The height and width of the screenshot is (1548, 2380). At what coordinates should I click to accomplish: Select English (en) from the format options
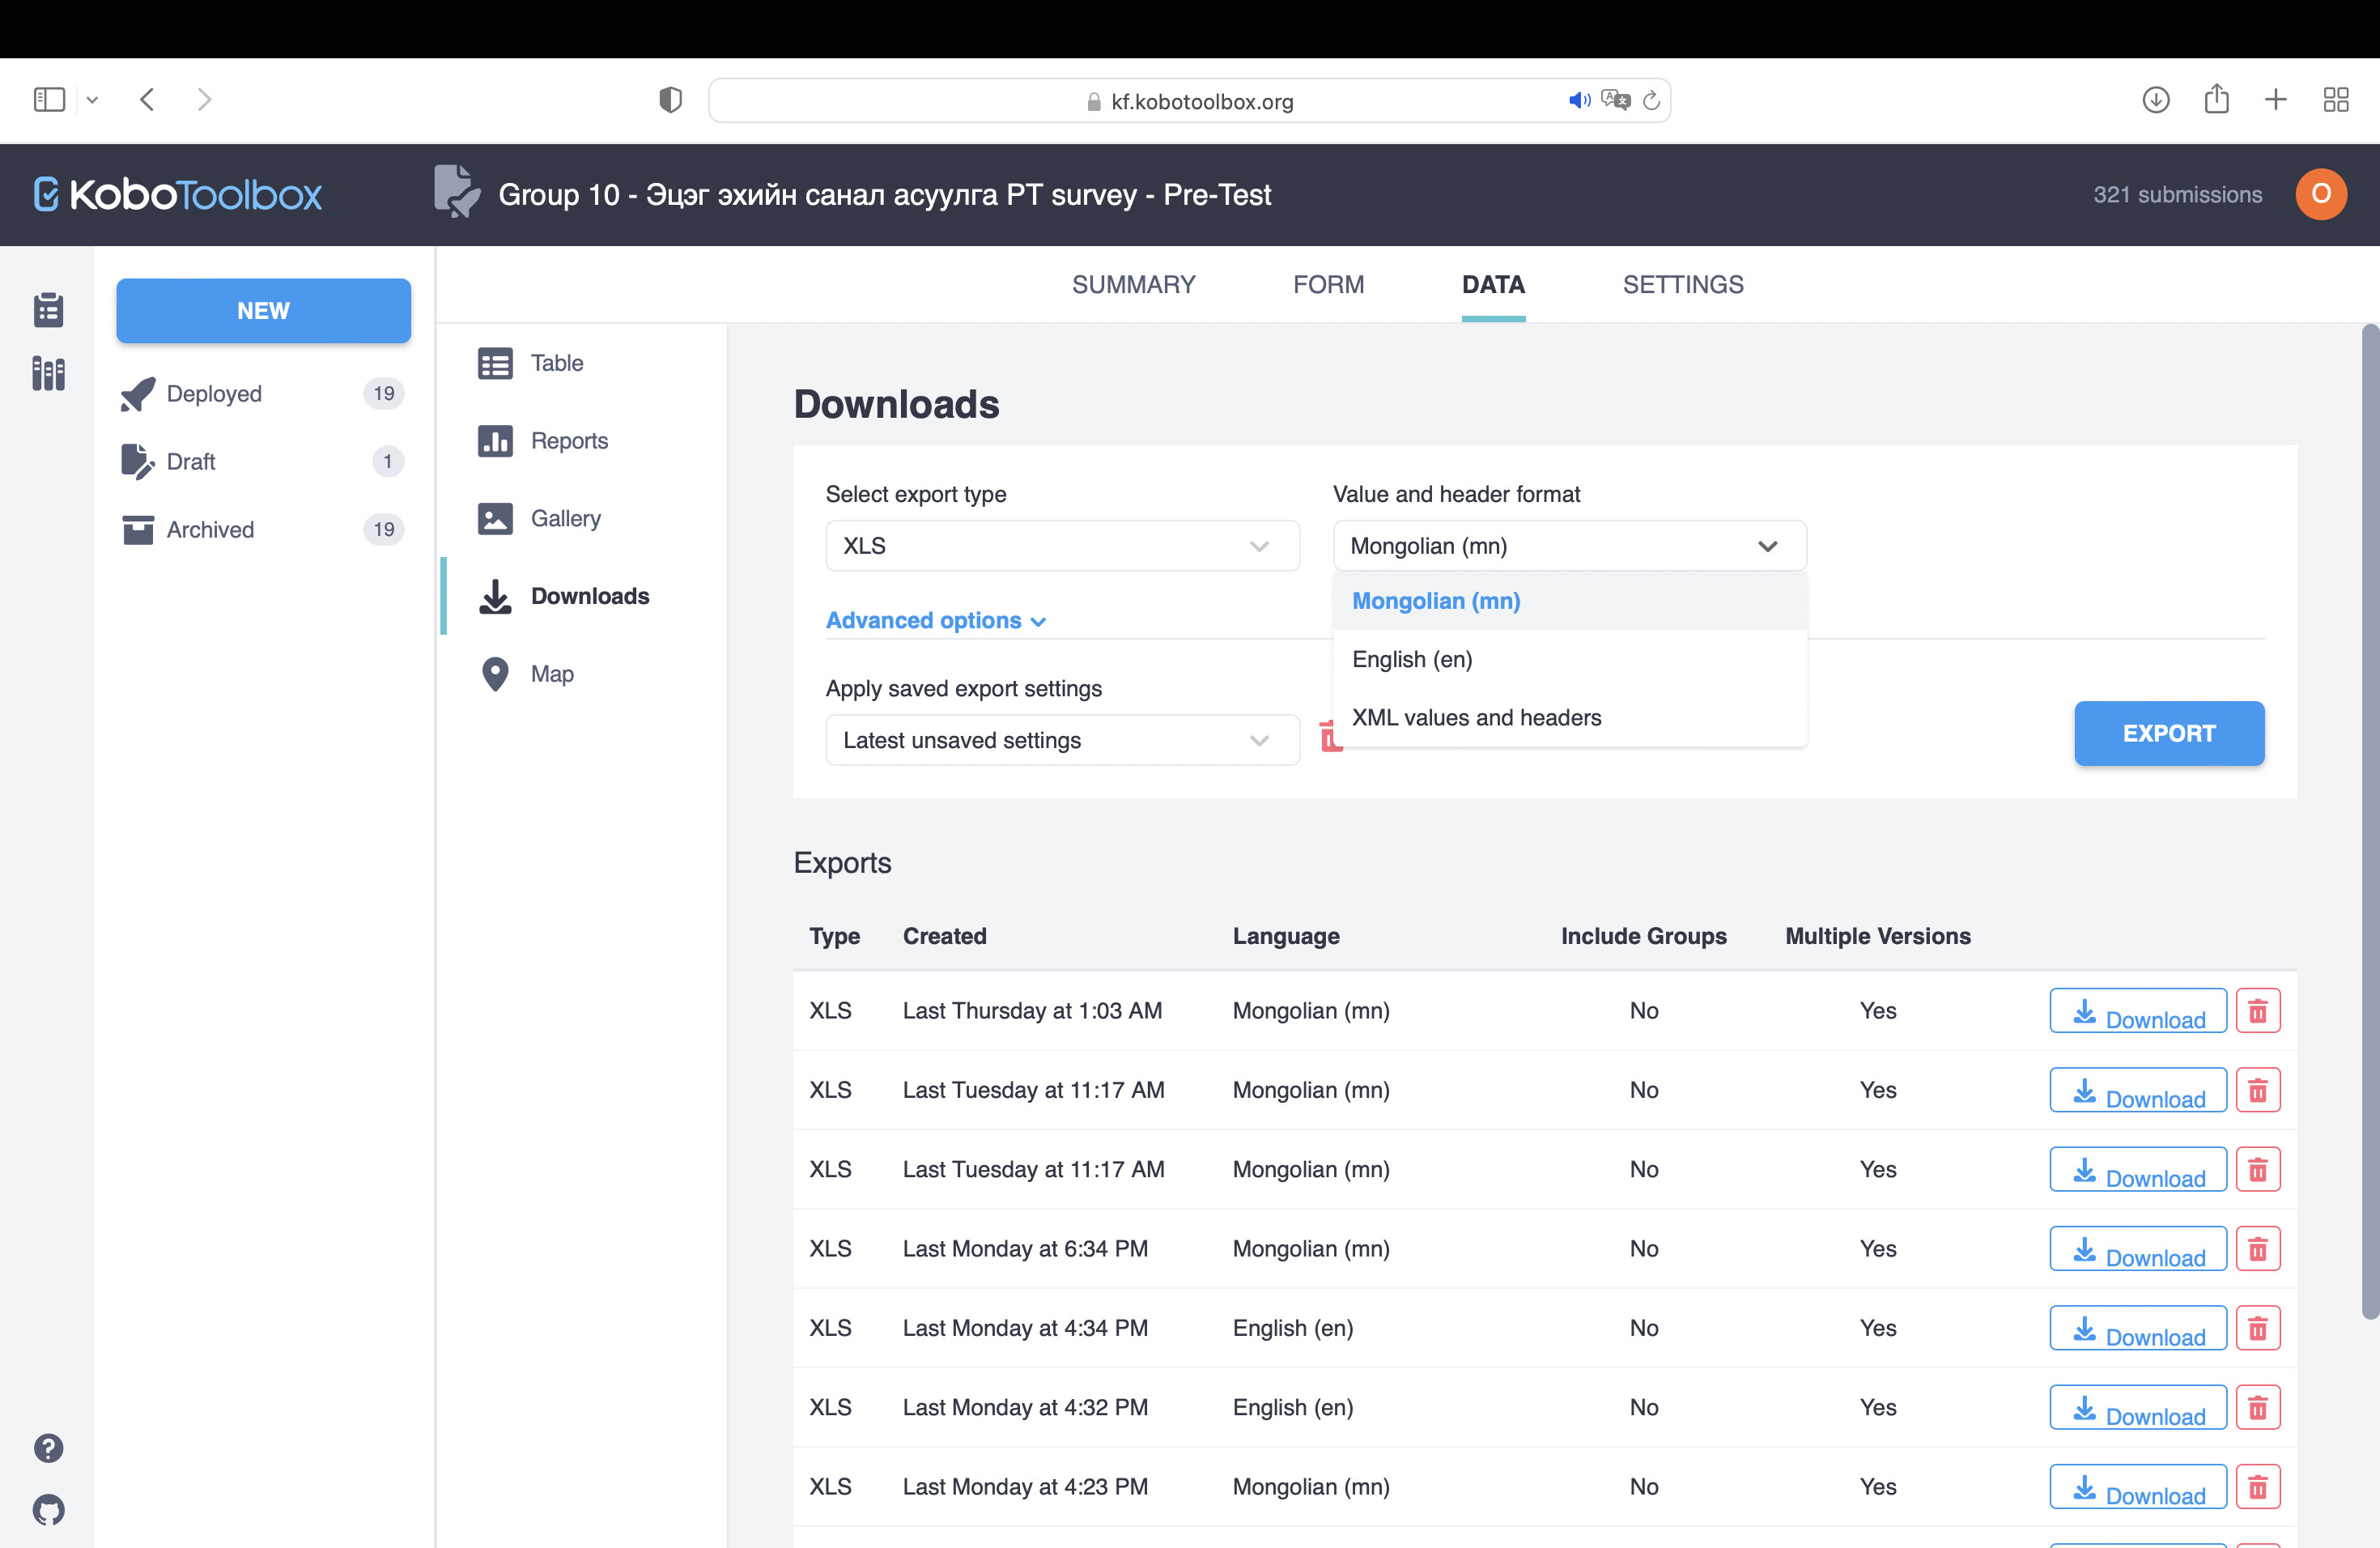pyautogui.click(x=1411, y=659)
